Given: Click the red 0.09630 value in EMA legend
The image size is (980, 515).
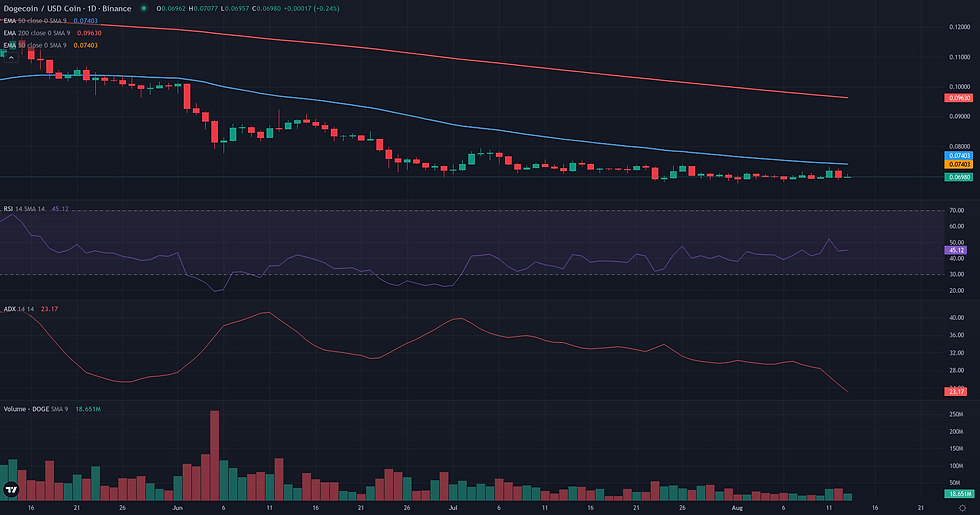Looking at the screenshot, I should tap(89, 32).
